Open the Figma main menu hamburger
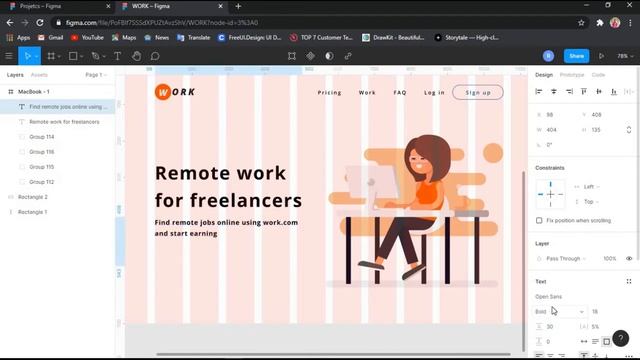The image size is (640, 360). coord(9,56)
